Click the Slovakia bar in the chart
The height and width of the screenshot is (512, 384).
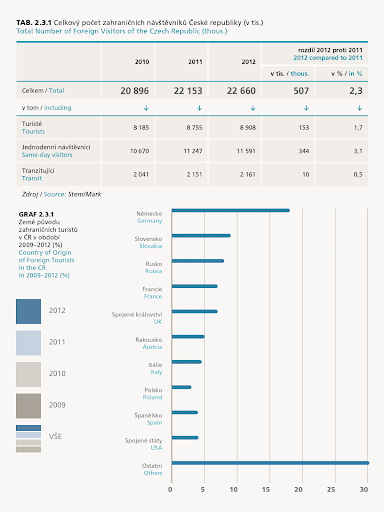coord(201,236)
